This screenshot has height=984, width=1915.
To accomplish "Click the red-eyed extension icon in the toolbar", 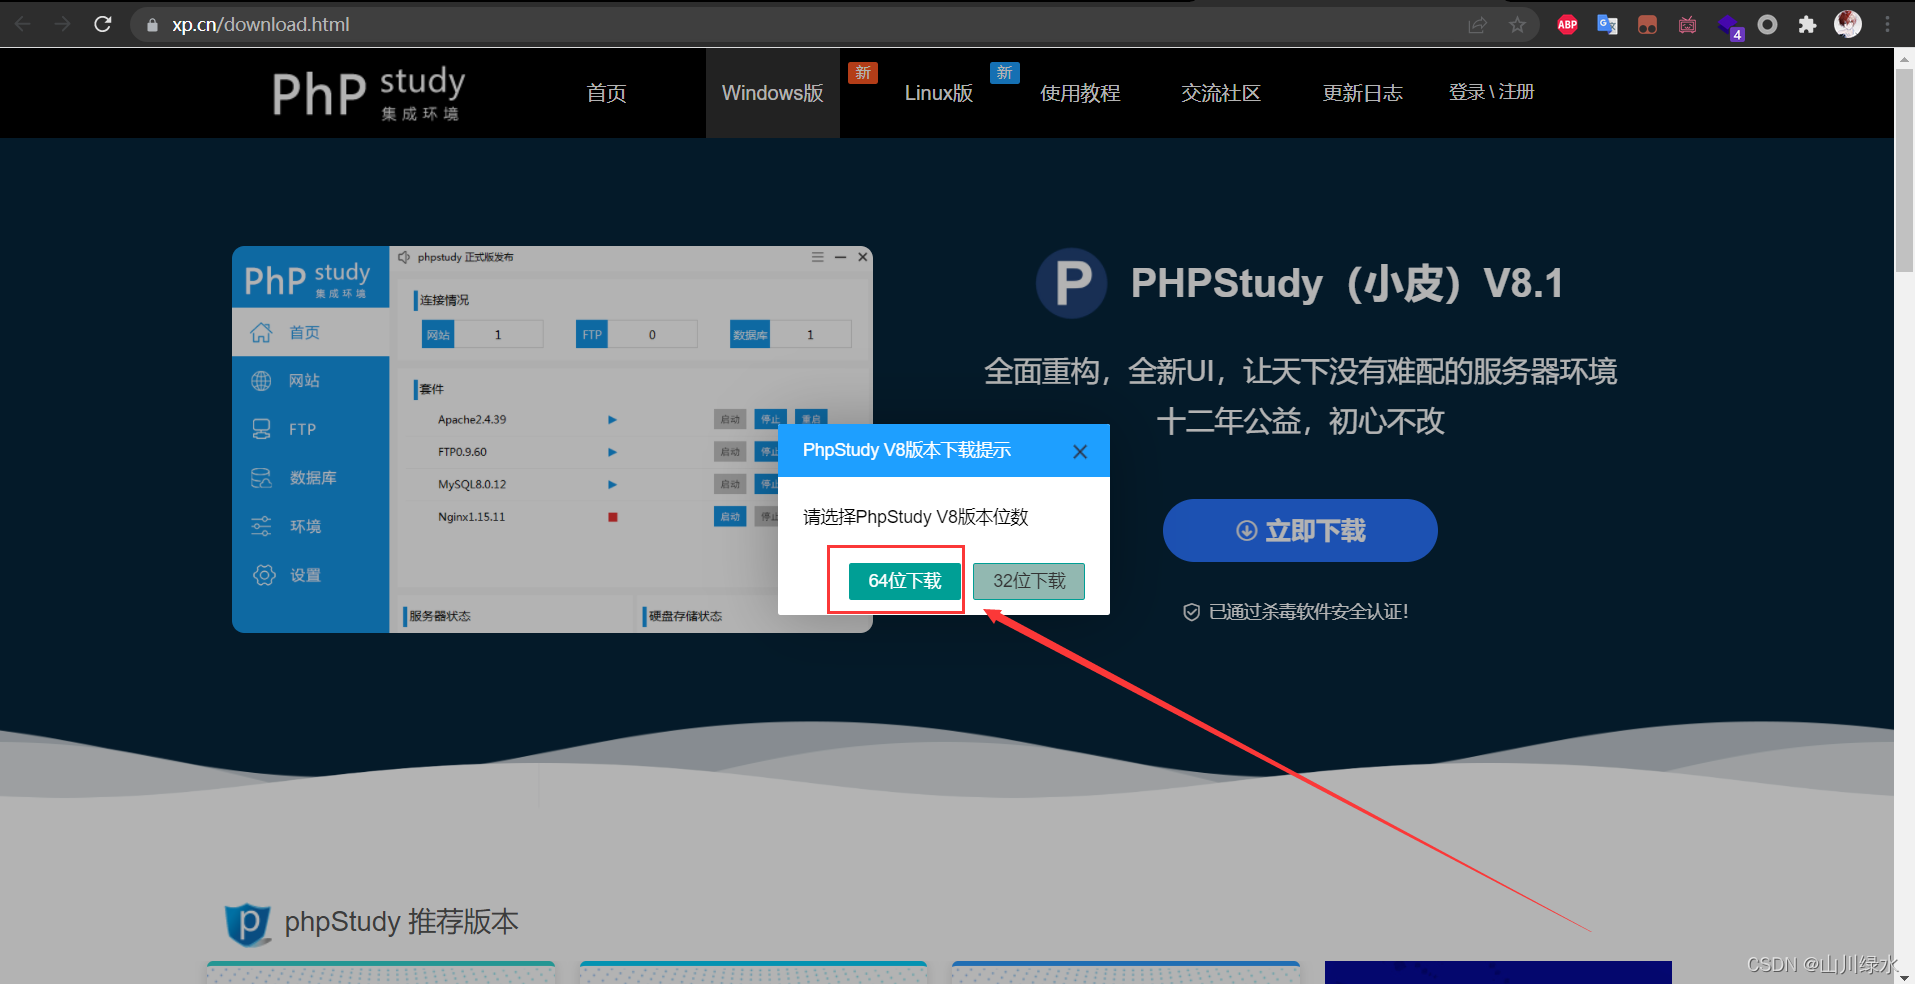I will click(x=1647, y=25).
